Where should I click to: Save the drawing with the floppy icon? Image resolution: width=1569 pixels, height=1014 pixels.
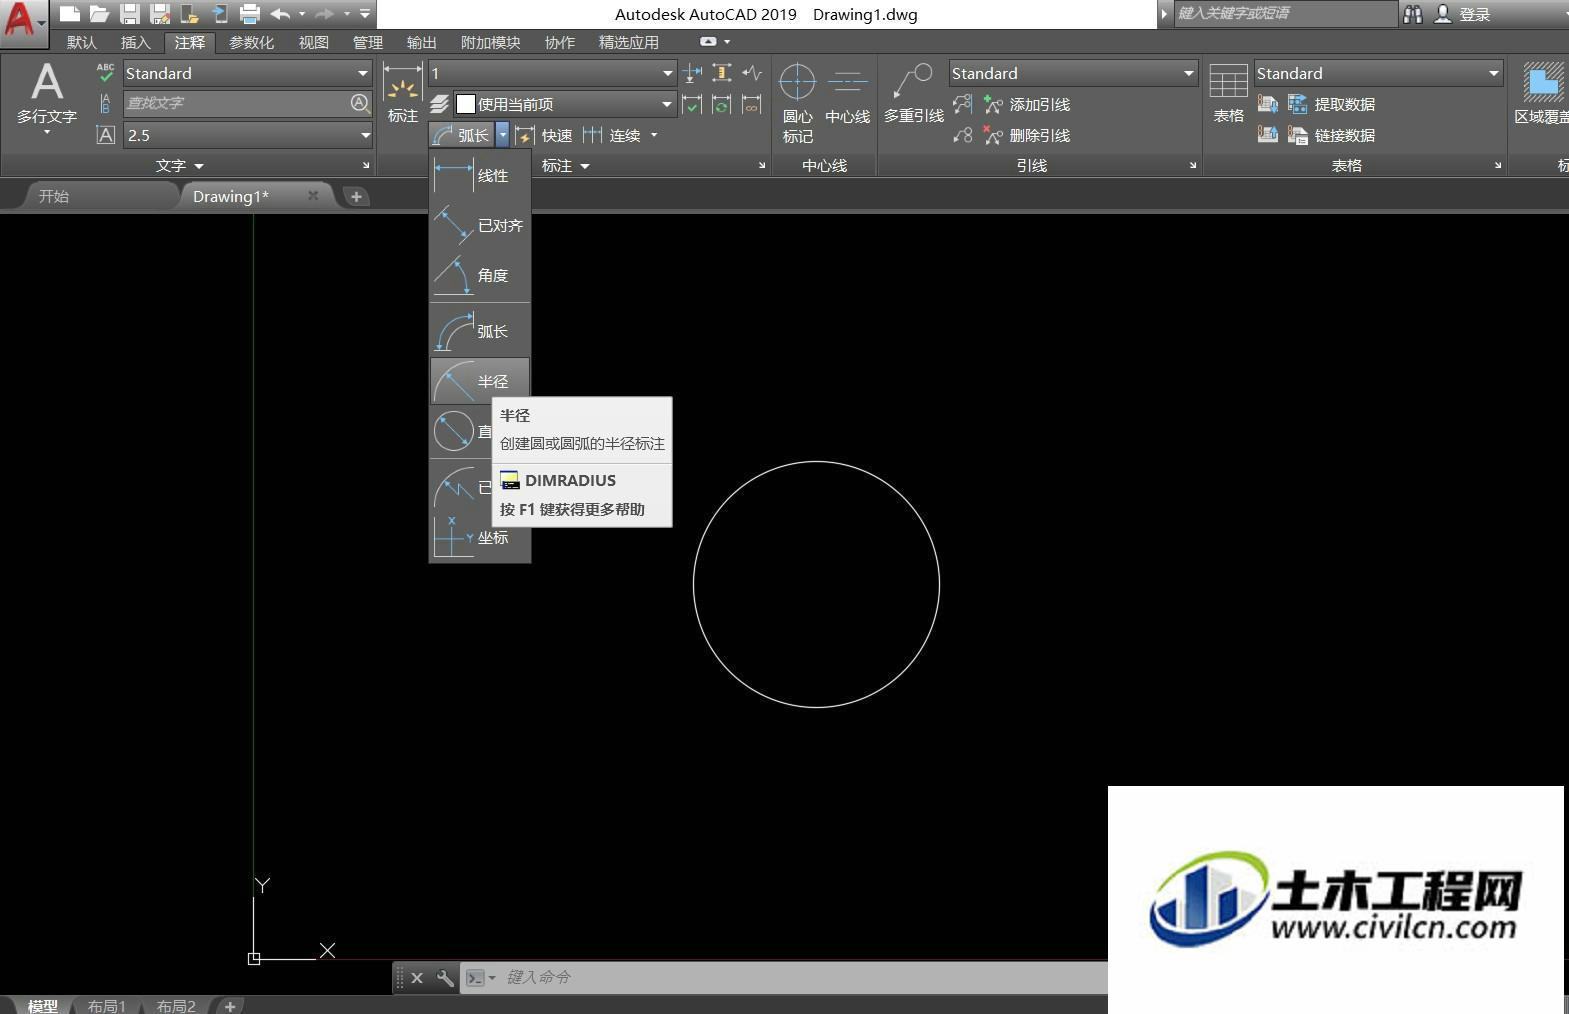pos(130,14)
